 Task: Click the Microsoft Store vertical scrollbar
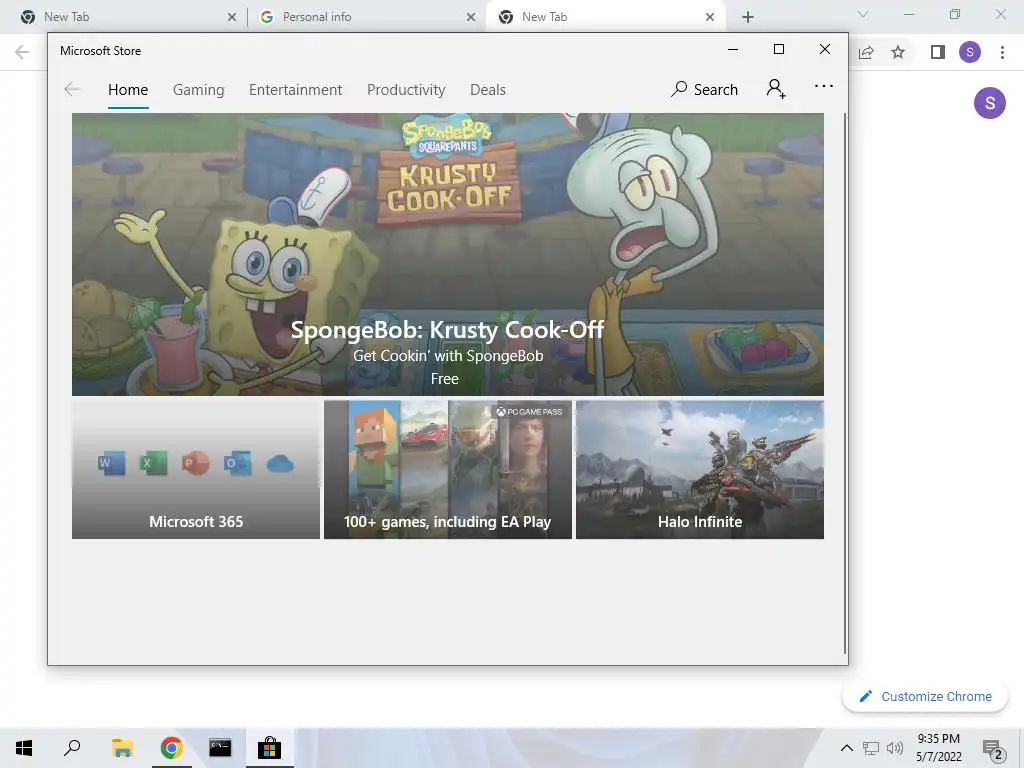pyautogui.click(x=845, y=382)
